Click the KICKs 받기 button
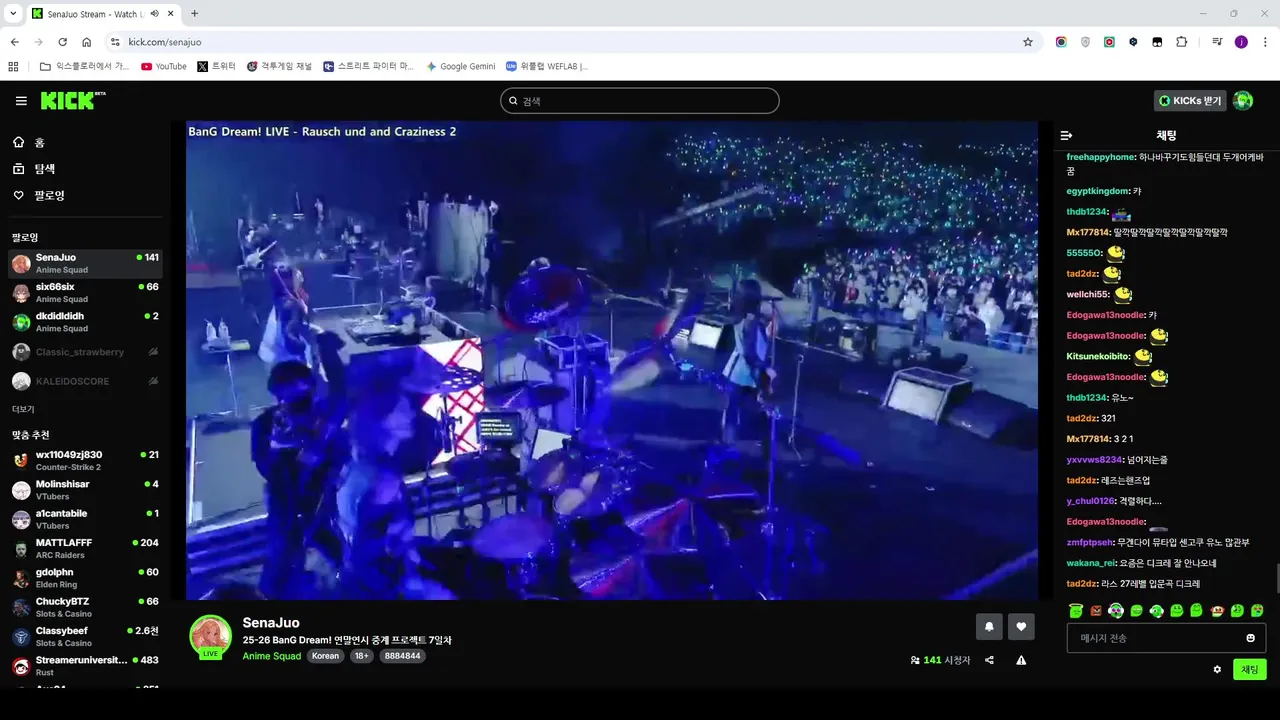This screenshot has height=720, width=1280. pyautogui.click(x=1190, y=101)
